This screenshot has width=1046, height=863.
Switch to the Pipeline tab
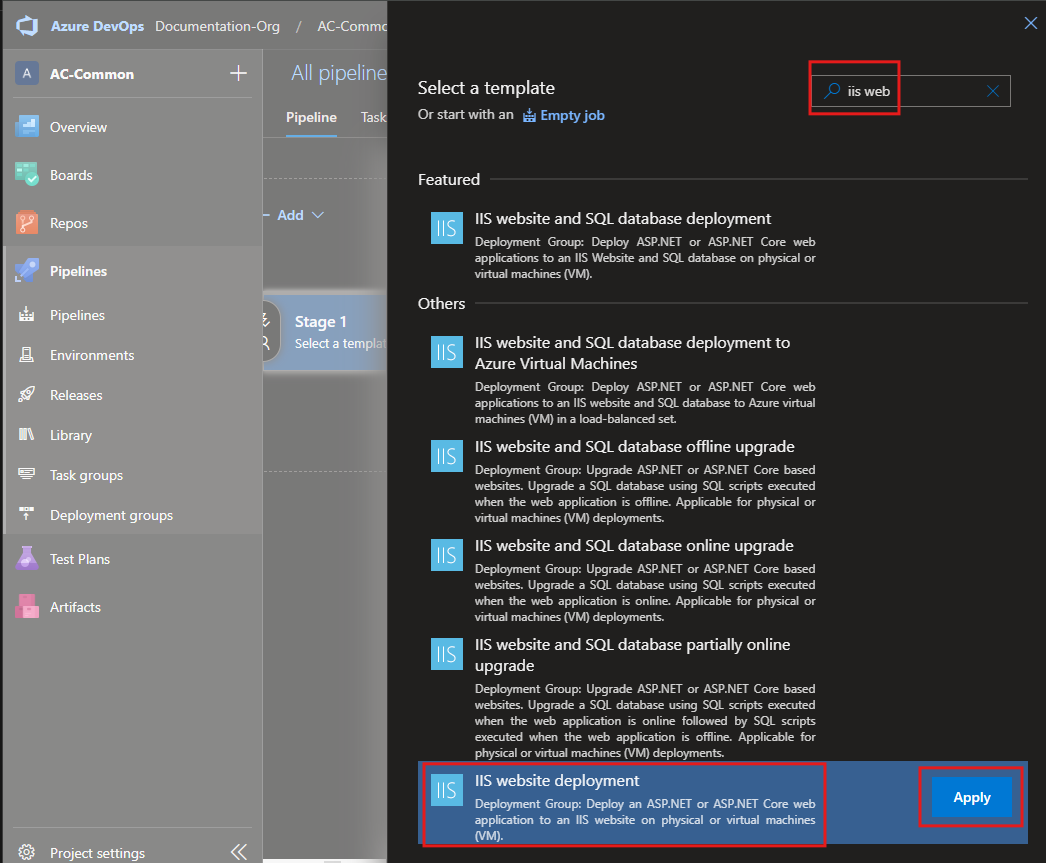(x=312, y=117)
